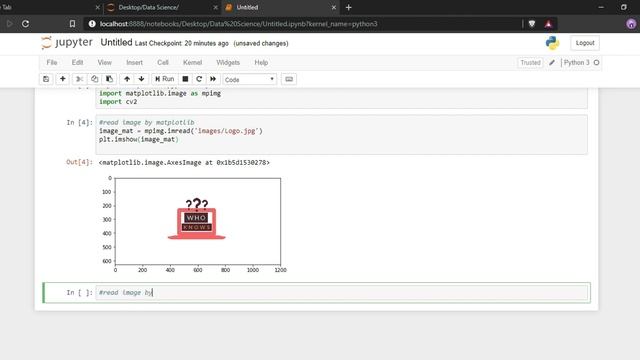This screenshot has height=360, width=640.
Task: Open the Cell menu
Action: point(163,62)
